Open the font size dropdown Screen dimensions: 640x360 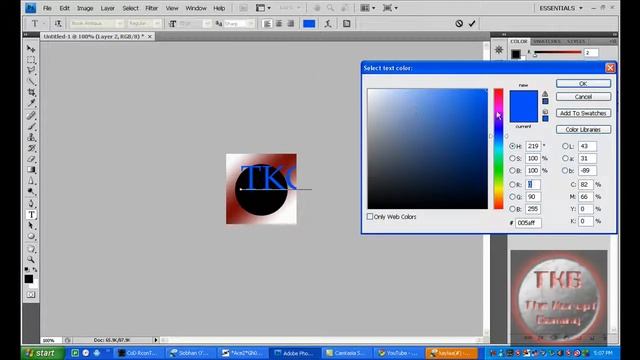[x=207, y=24]
